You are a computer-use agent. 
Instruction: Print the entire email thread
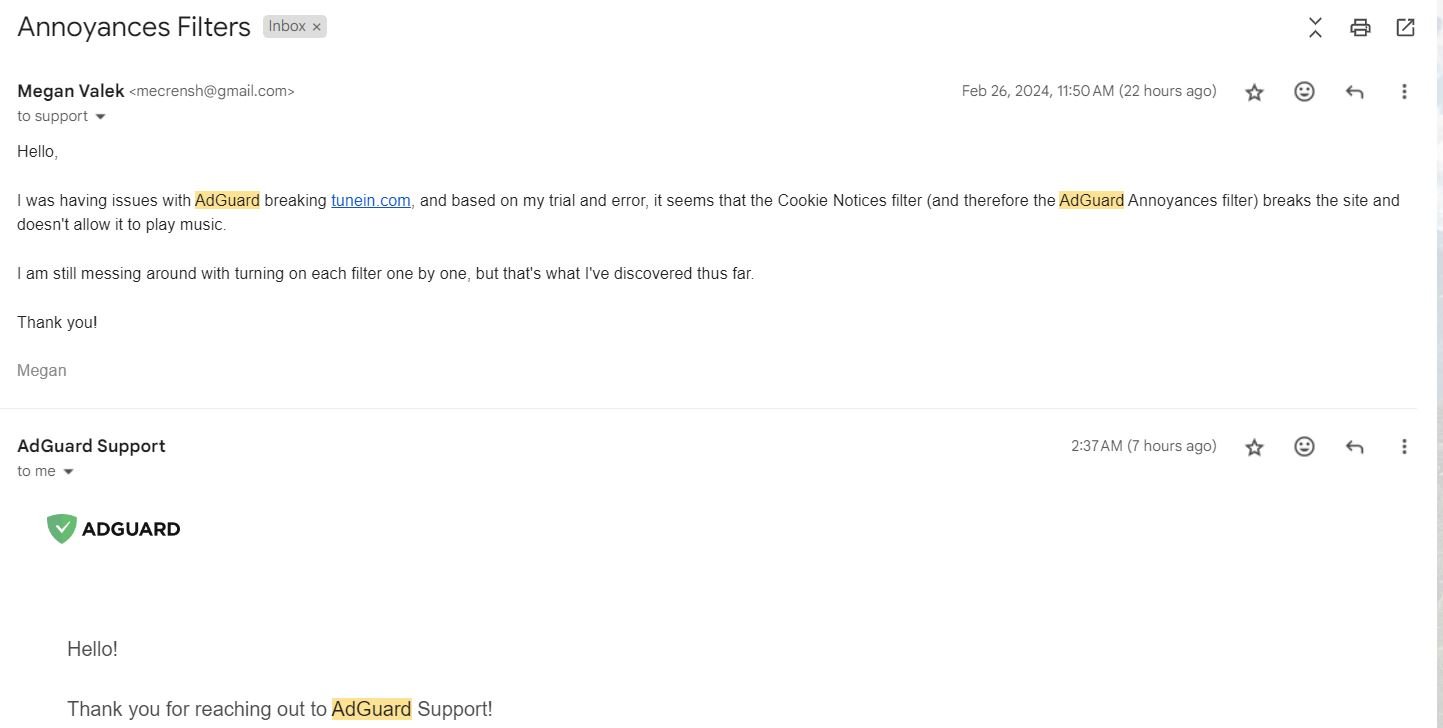pos(1360,28)
